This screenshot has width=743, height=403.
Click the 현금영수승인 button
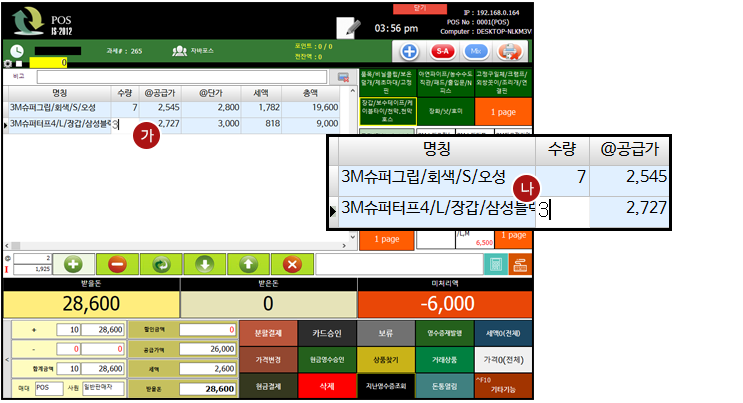coord(327,360)
